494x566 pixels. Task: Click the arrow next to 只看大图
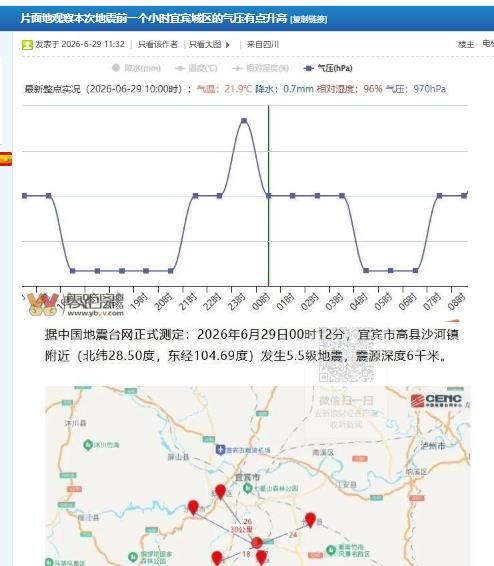(x=228, y=45)
